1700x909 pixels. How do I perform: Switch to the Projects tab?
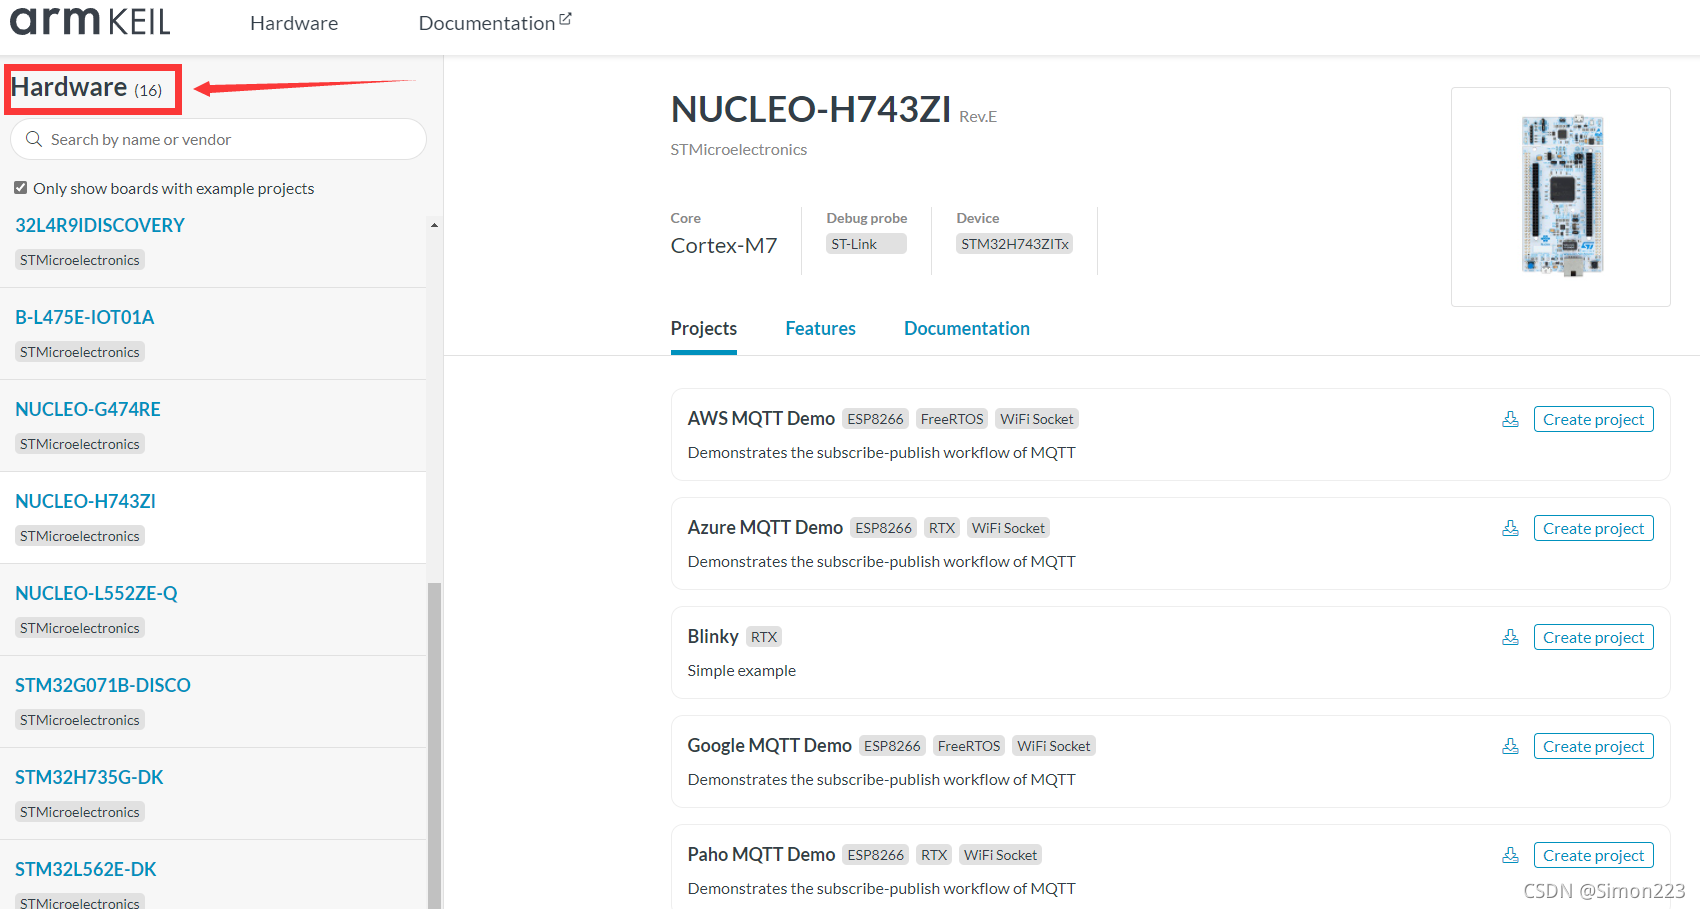(704, 329)
